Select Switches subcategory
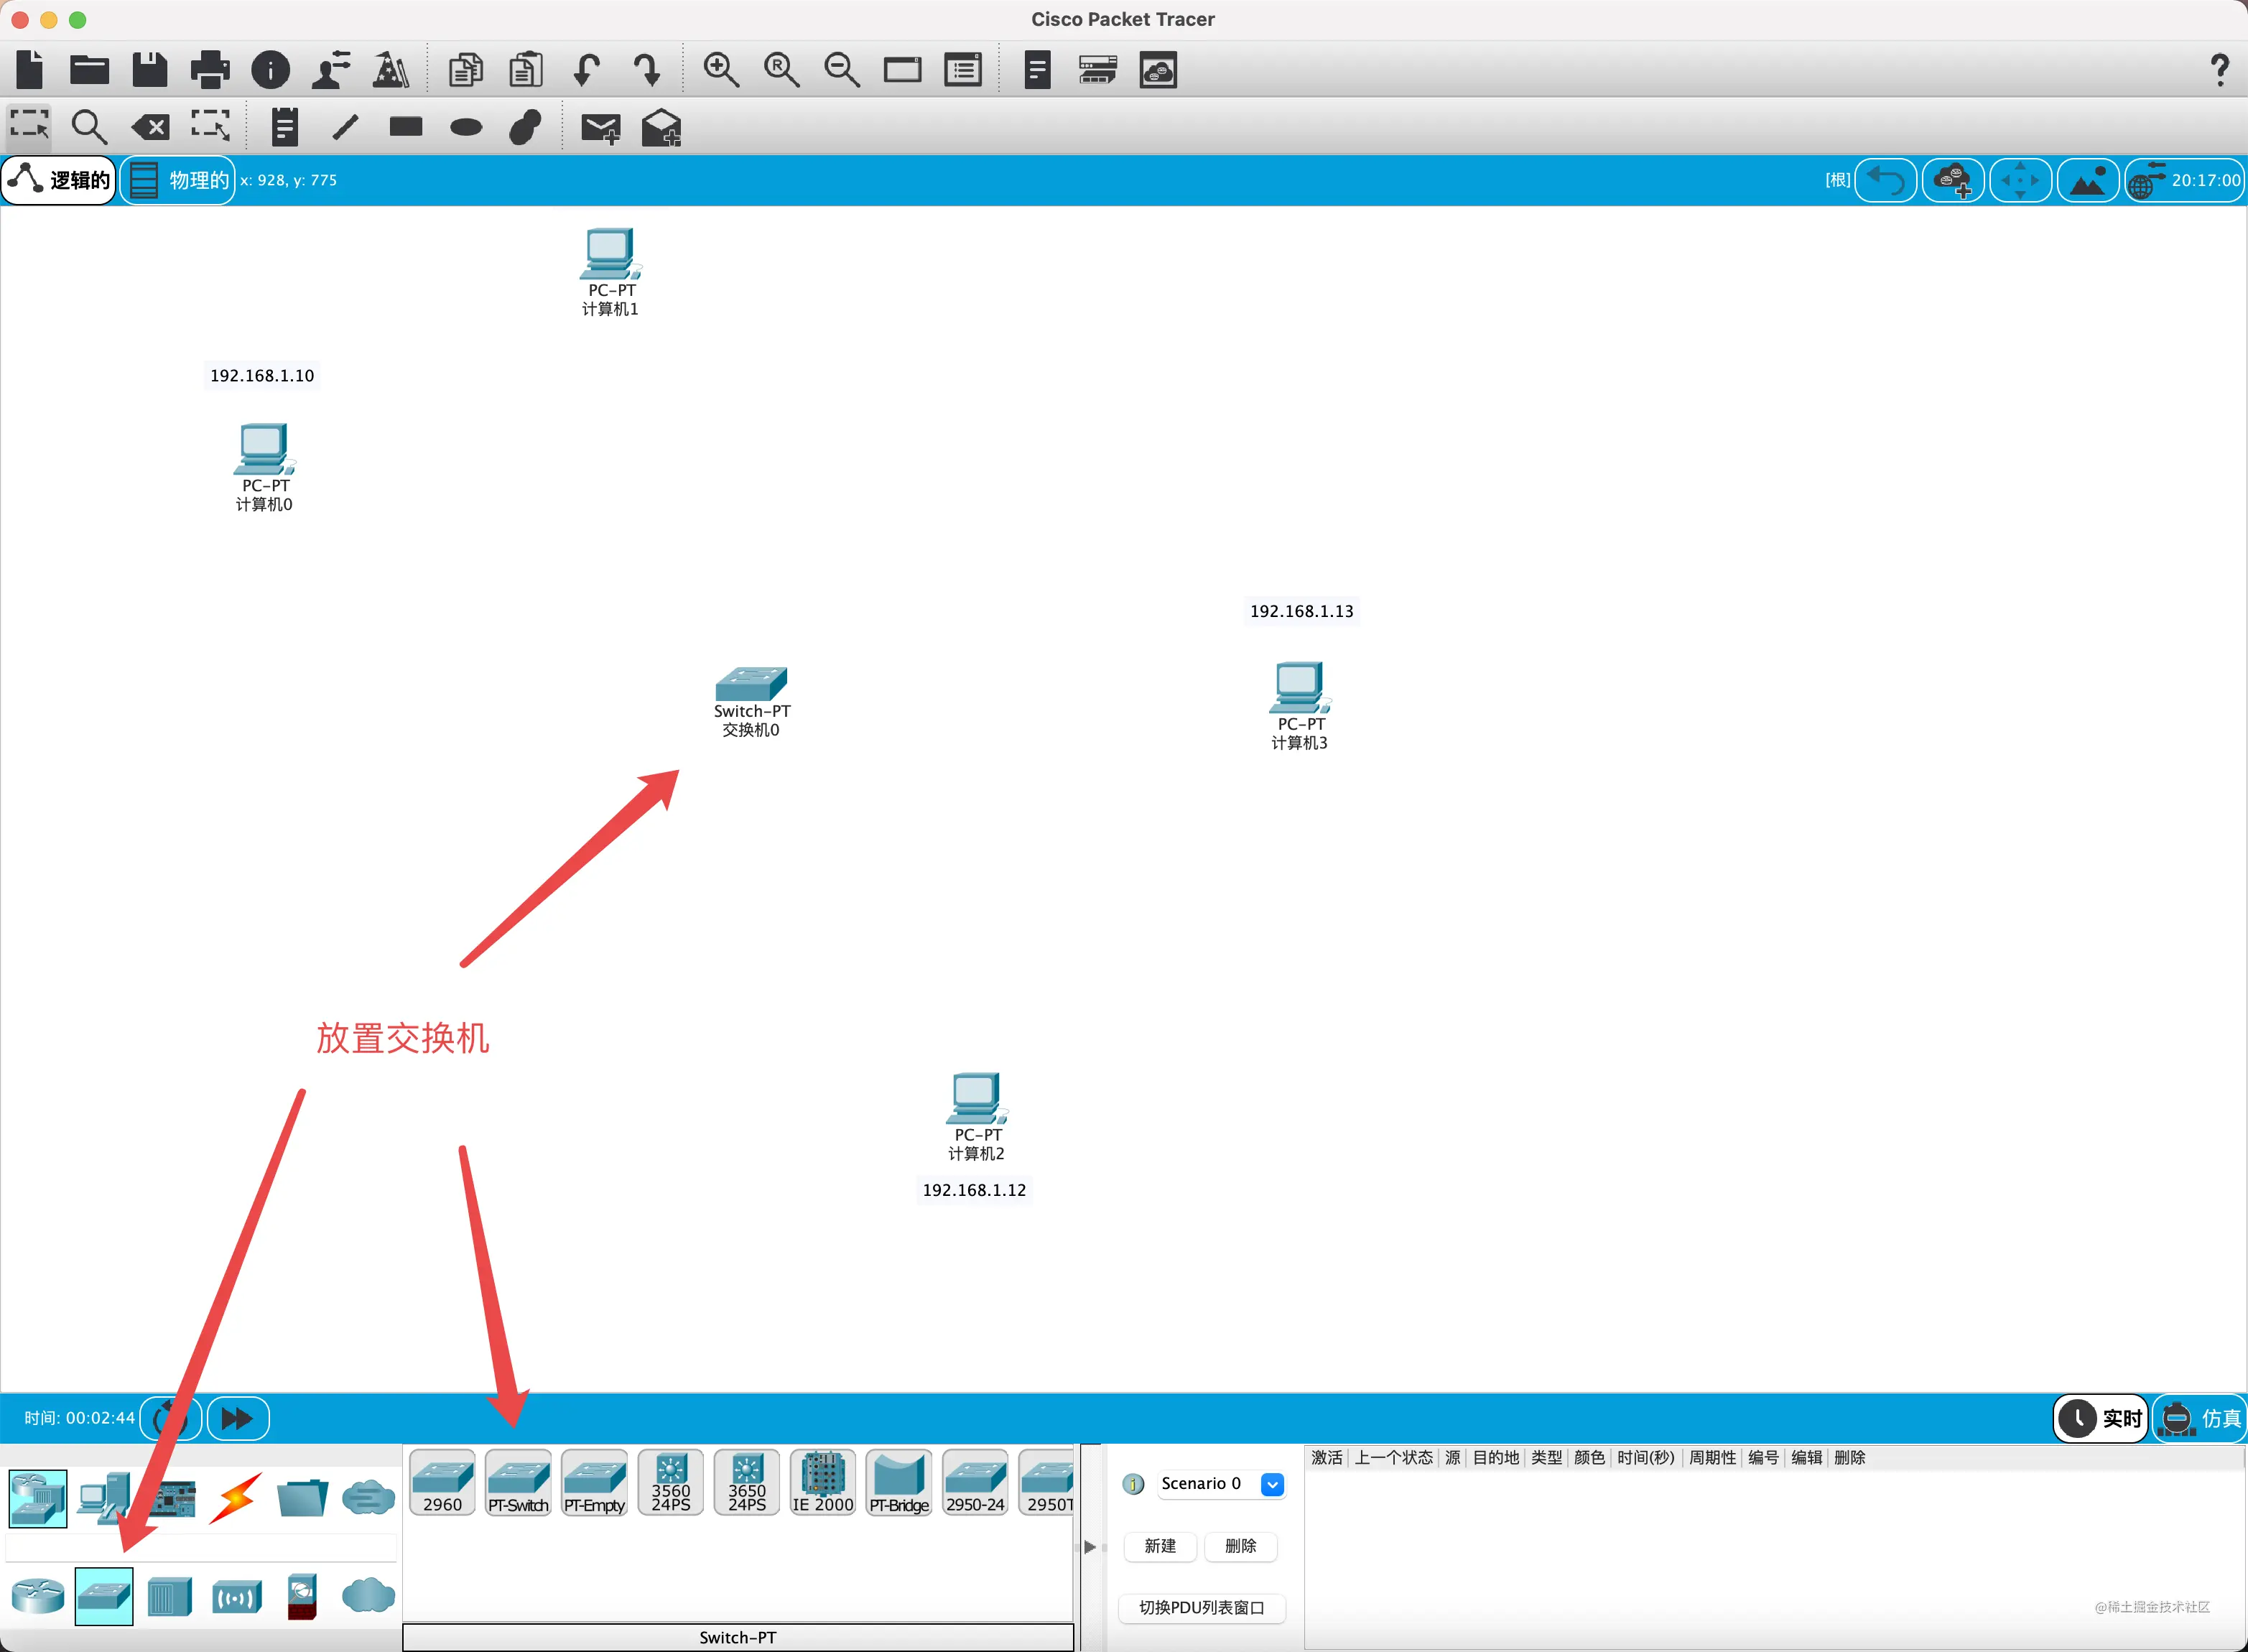Screen dimensions: 2248x1652 pyautogui.click(x=104, y=1596)
